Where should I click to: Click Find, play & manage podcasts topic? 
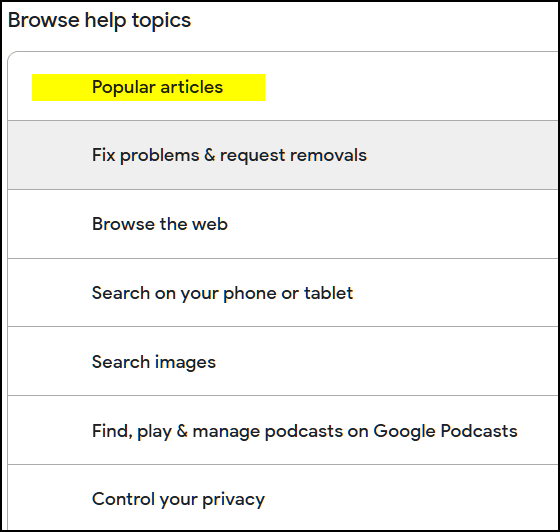click(282, 430)
